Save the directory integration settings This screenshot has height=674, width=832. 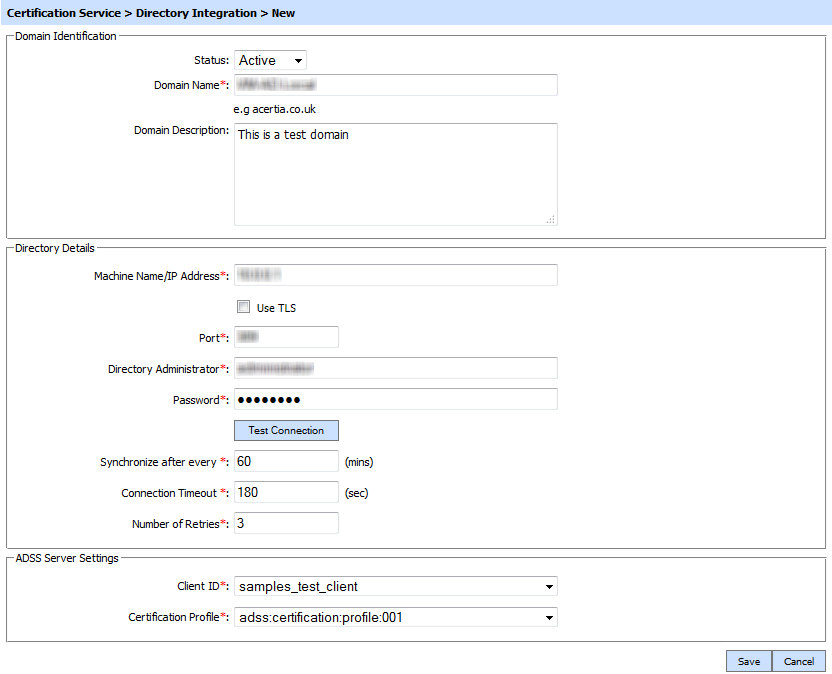748,661
